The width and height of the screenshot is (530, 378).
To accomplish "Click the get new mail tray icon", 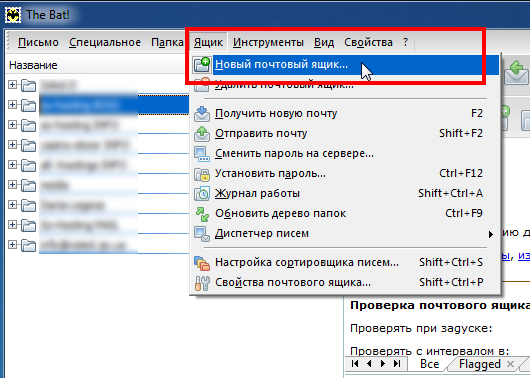I will coord(202,114).
